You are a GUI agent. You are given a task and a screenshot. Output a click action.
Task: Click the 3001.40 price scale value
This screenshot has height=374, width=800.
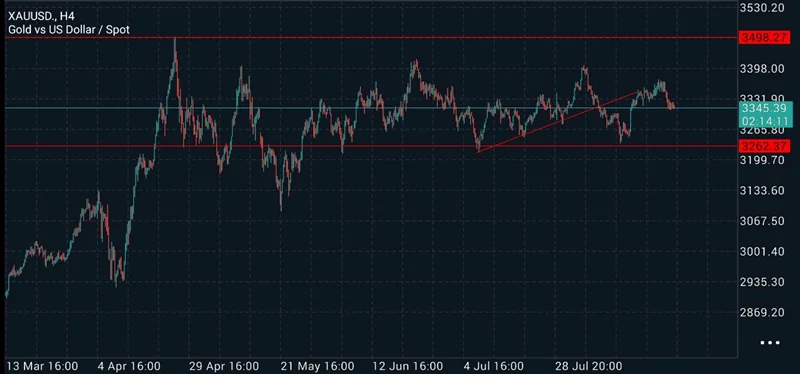tap(762, 252)
